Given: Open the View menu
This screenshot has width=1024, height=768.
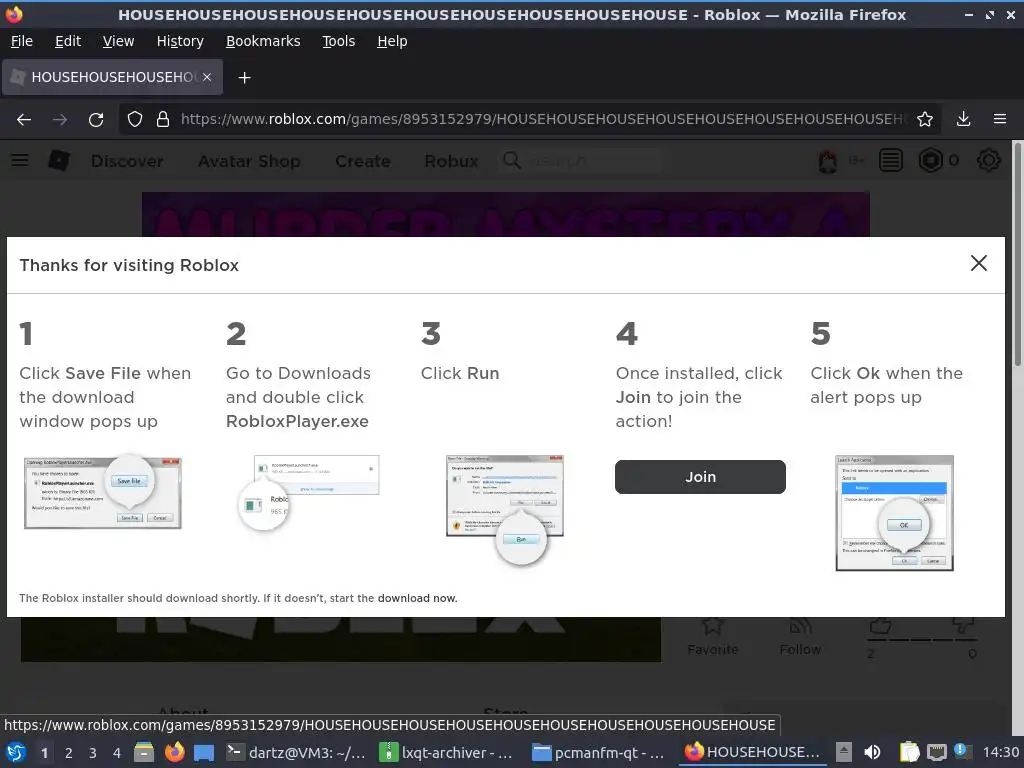Looking at the screenshot, I should [x=118, y=41].
